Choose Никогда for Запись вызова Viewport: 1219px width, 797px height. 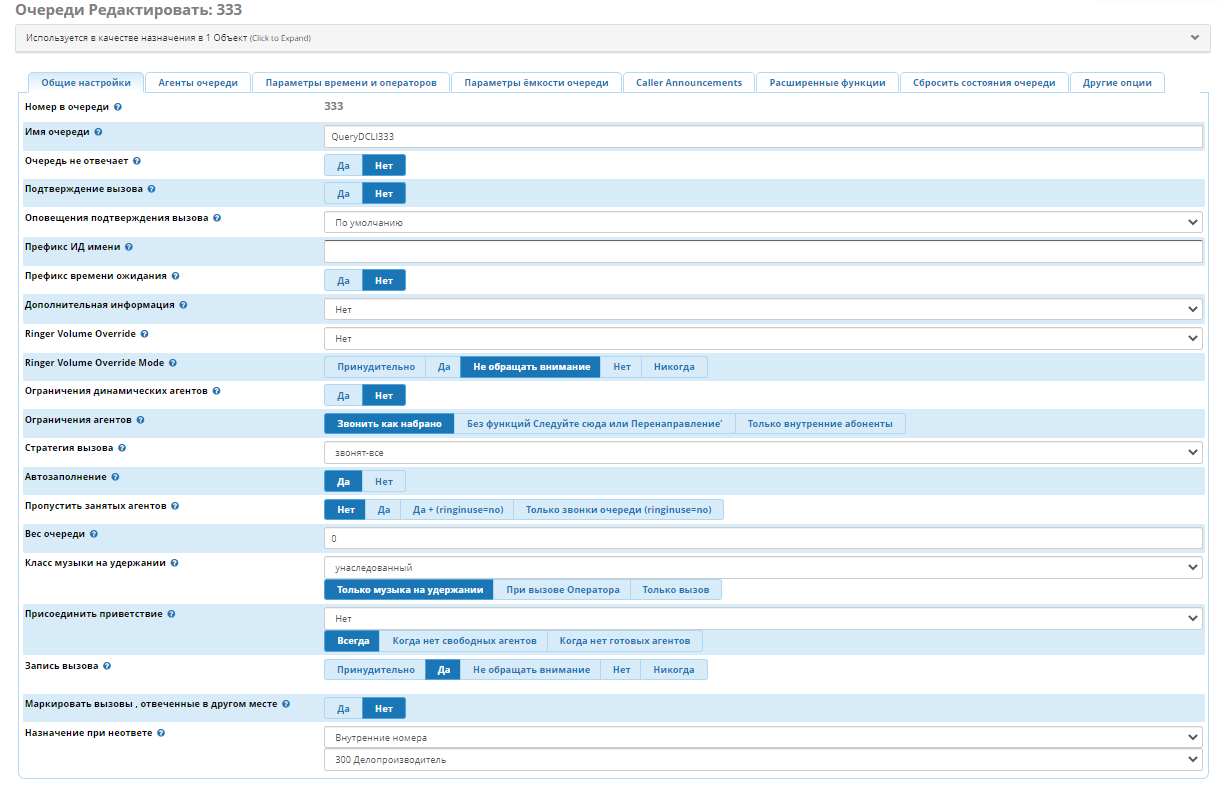(674, 670)
